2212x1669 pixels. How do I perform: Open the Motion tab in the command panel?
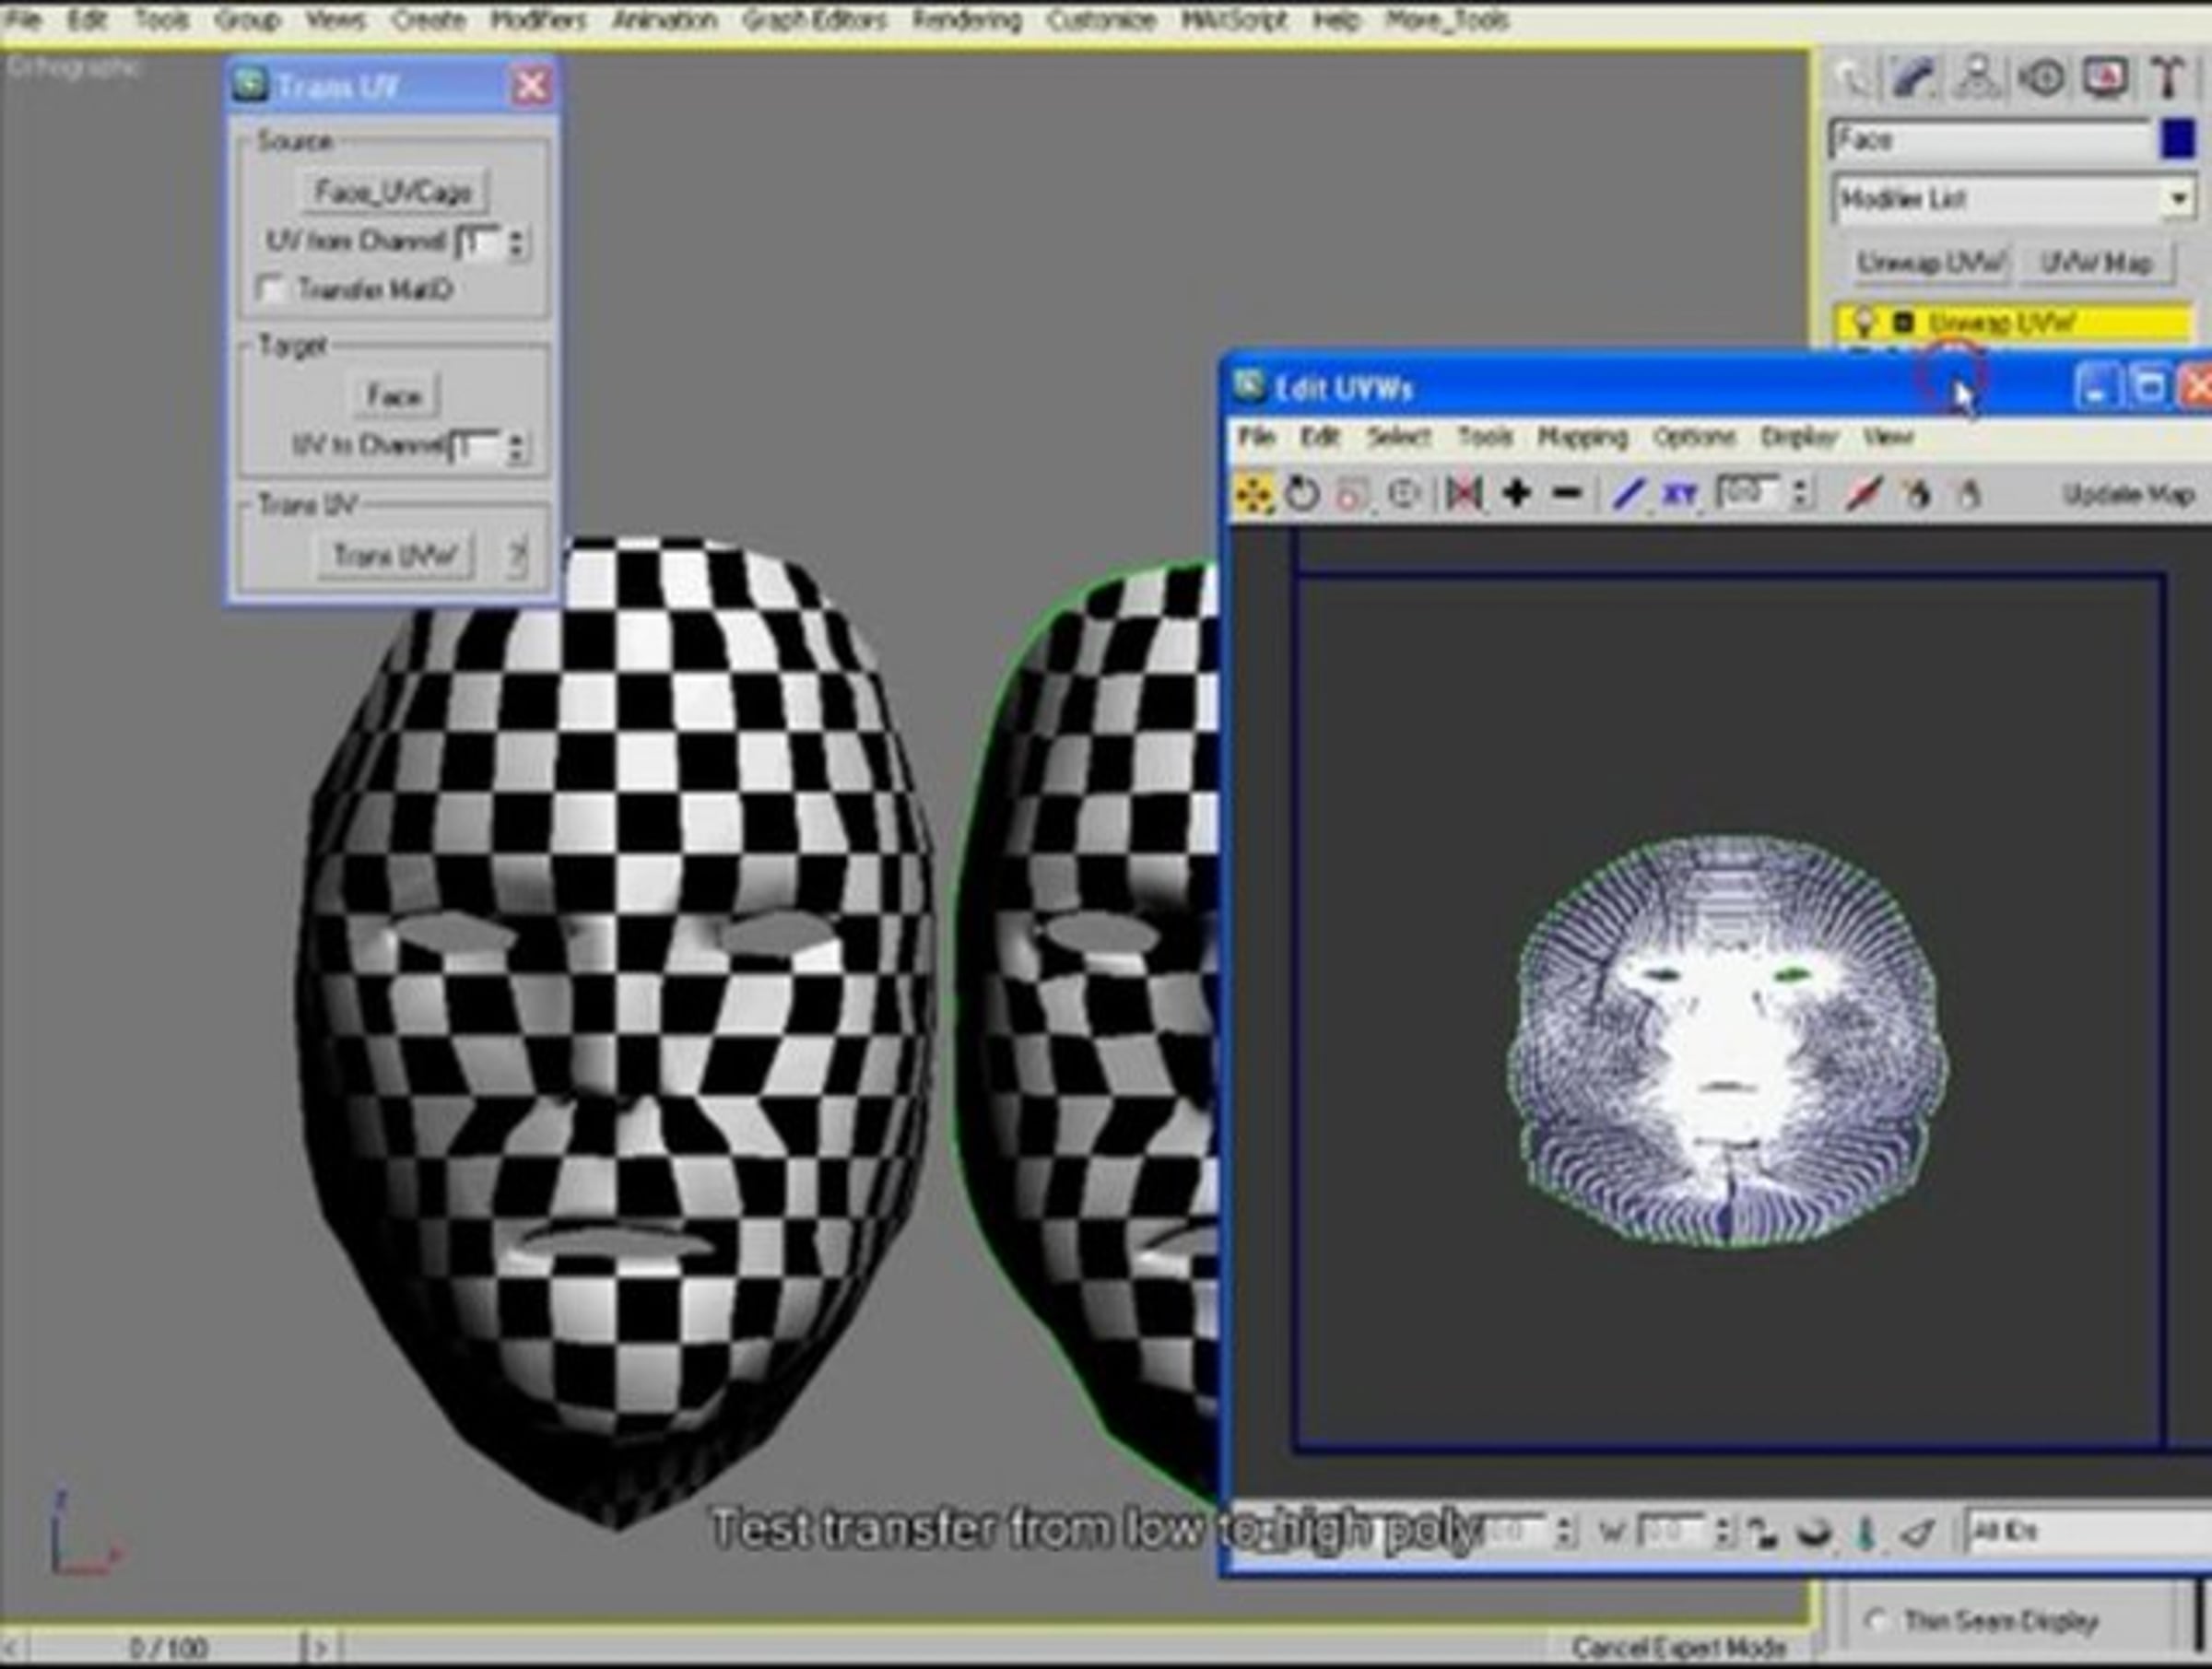pos(2041,78)
